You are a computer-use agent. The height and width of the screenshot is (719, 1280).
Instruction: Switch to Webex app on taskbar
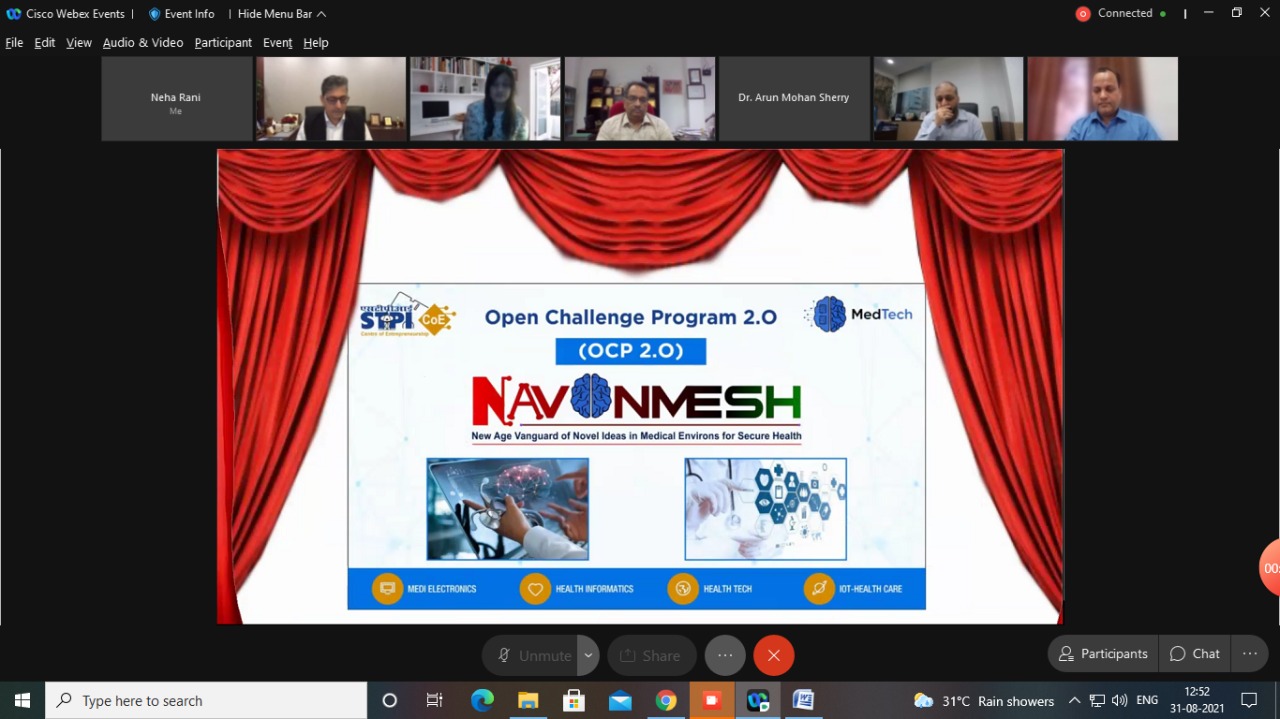[x=758, y=700]
